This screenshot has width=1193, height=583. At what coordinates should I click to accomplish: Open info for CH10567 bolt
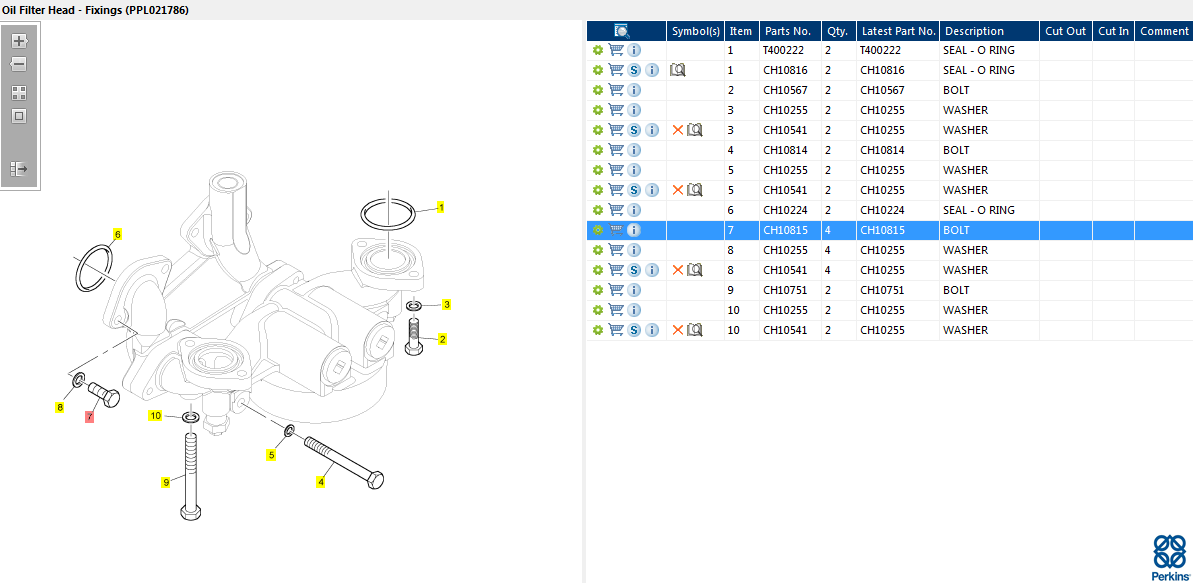pos(634,90)
